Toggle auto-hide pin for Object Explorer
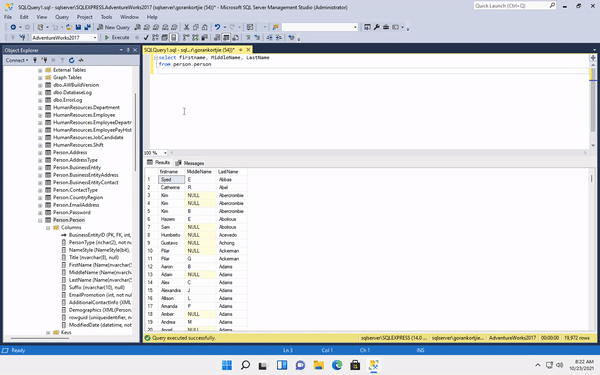 [x=128, y=50]
